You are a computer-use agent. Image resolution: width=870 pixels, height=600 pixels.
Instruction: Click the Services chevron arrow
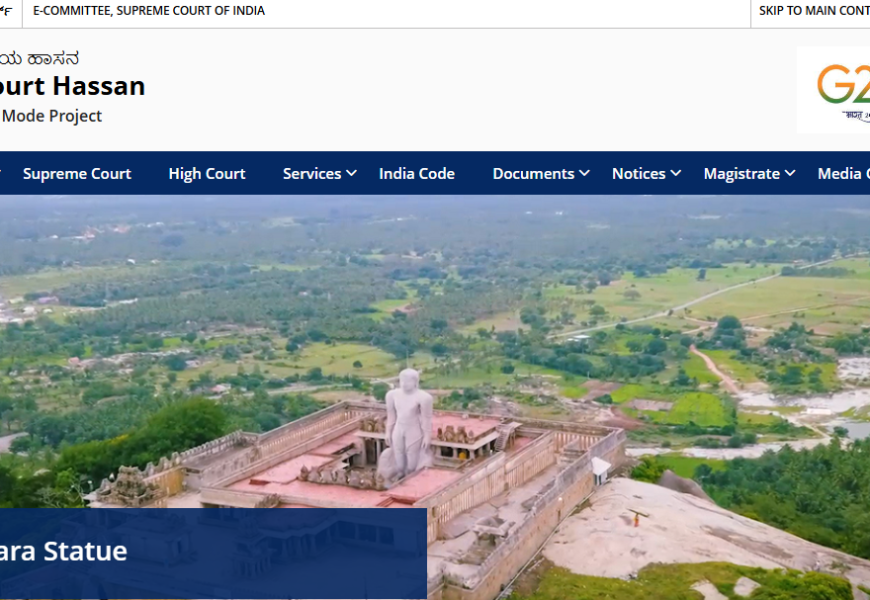pos(352,174)
